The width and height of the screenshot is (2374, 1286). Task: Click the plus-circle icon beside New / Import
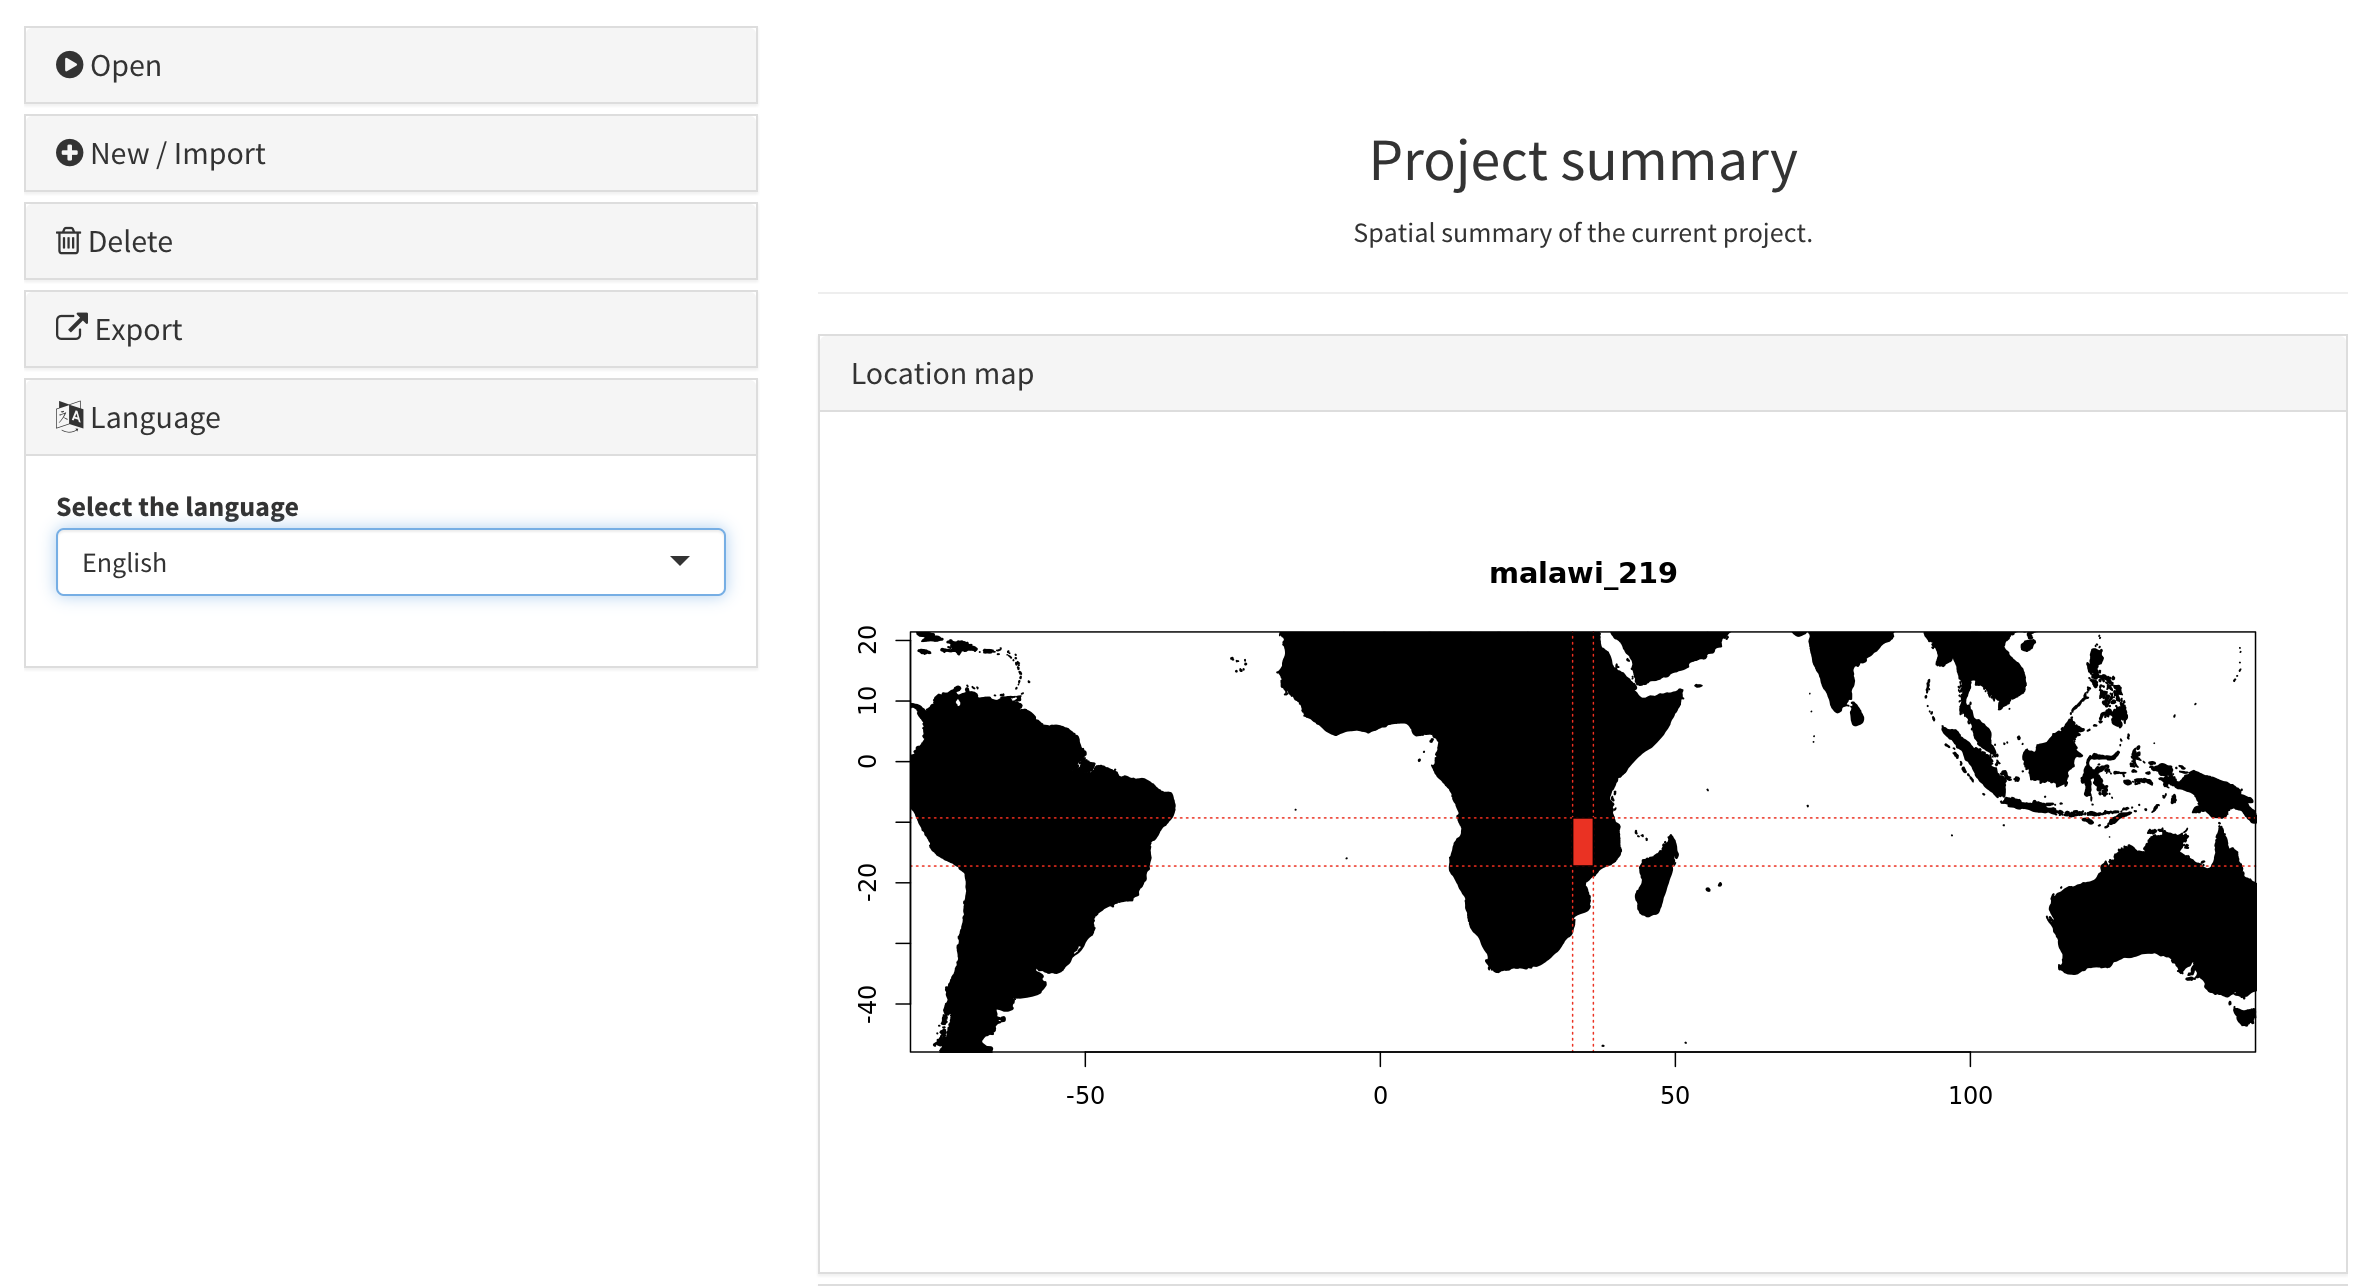click(69, 153)
